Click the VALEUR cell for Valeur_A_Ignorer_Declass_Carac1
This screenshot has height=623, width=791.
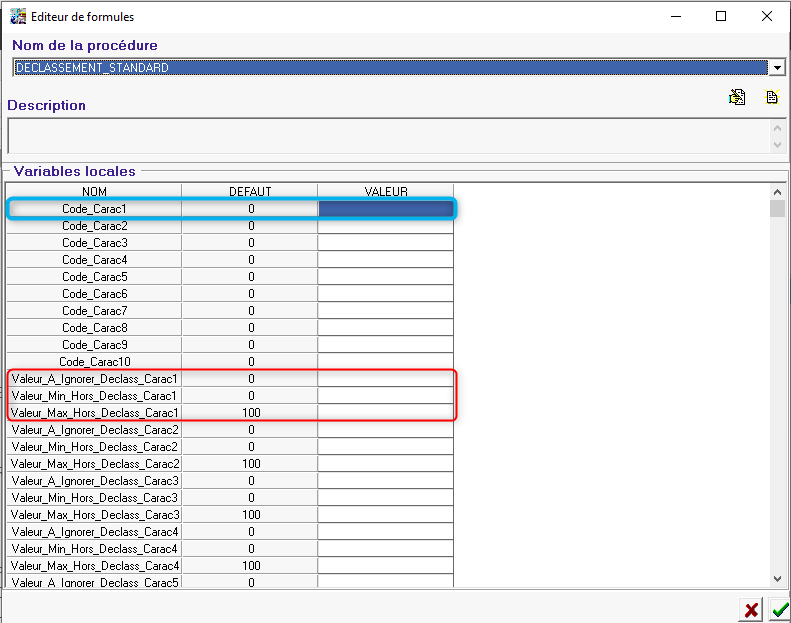[385, 379]
